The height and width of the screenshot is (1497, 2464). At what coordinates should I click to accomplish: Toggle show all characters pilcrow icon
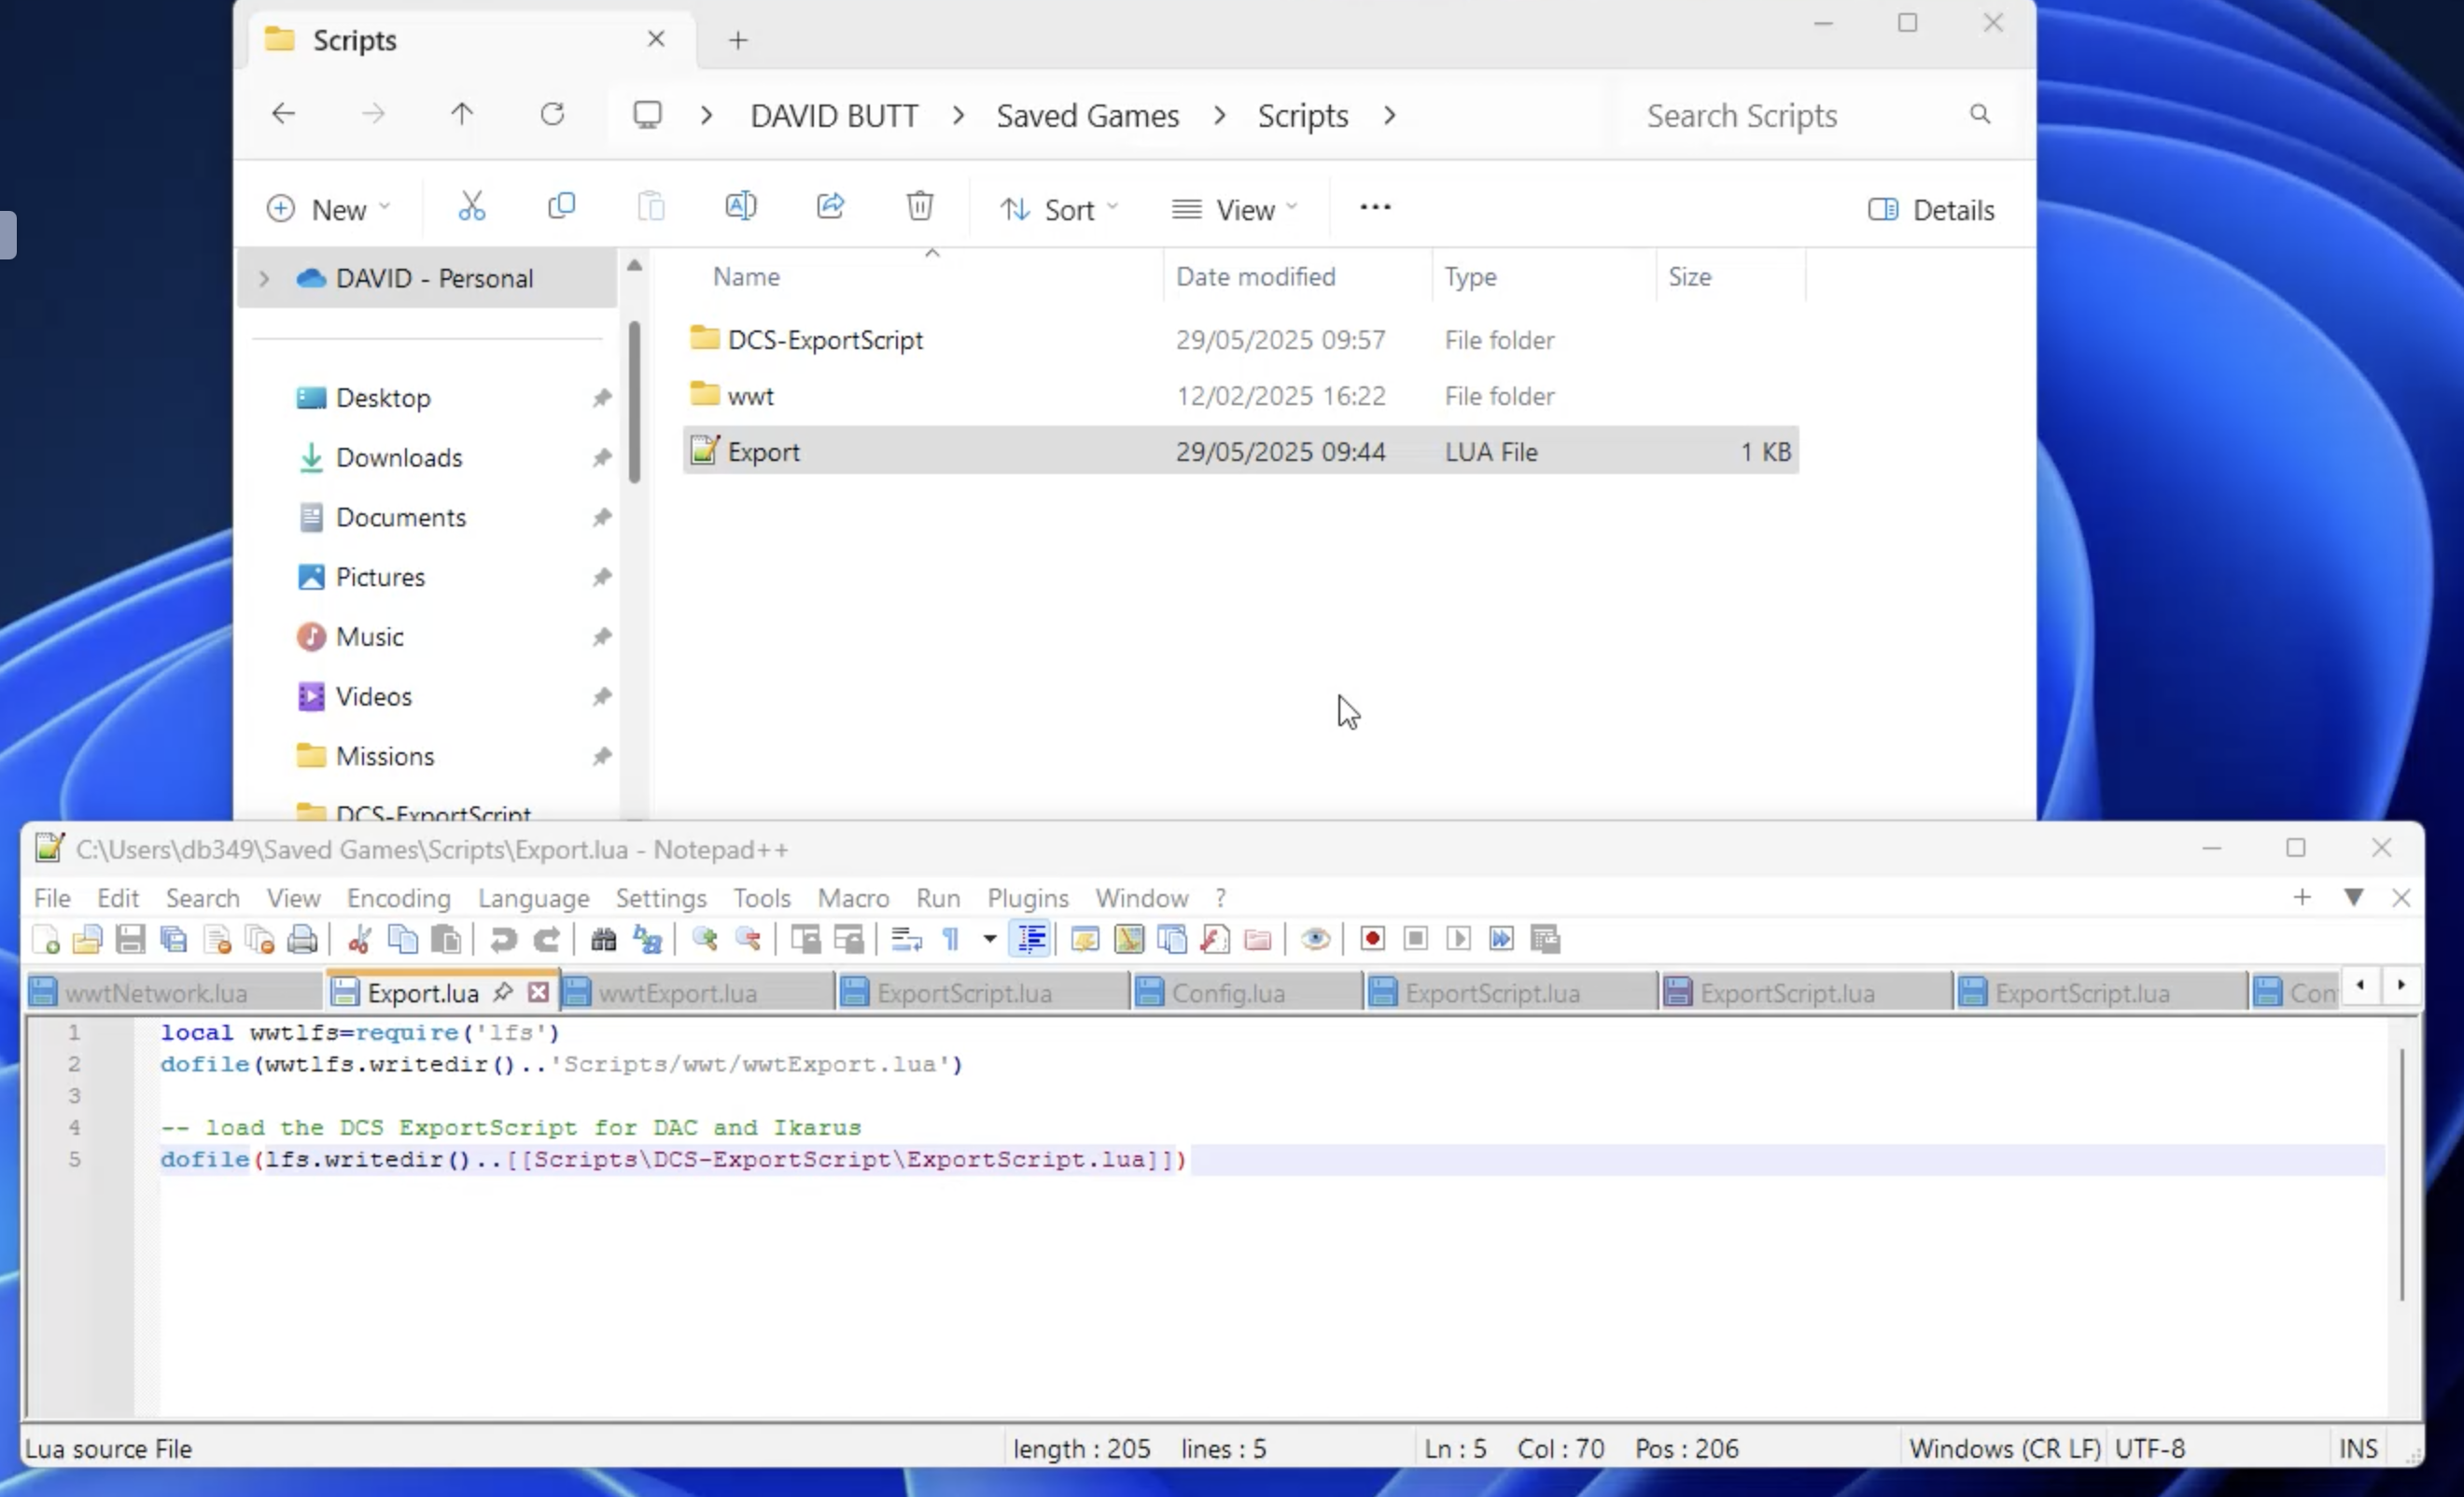tap(950, 939)
